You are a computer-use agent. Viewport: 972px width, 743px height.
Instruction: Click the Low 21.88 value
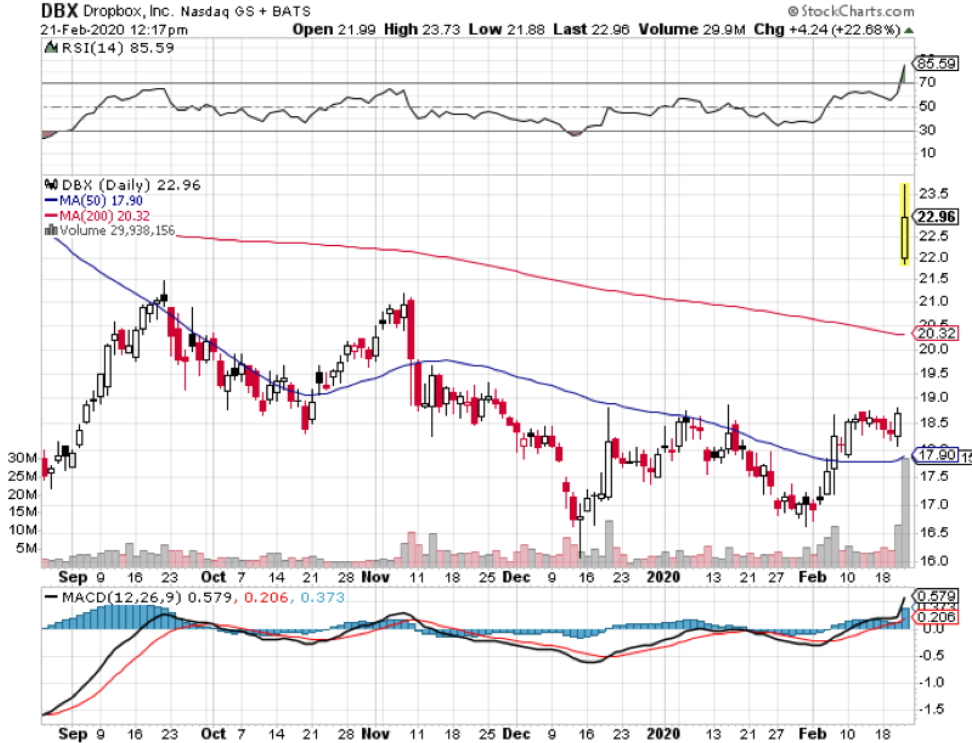tap(507, 30)
